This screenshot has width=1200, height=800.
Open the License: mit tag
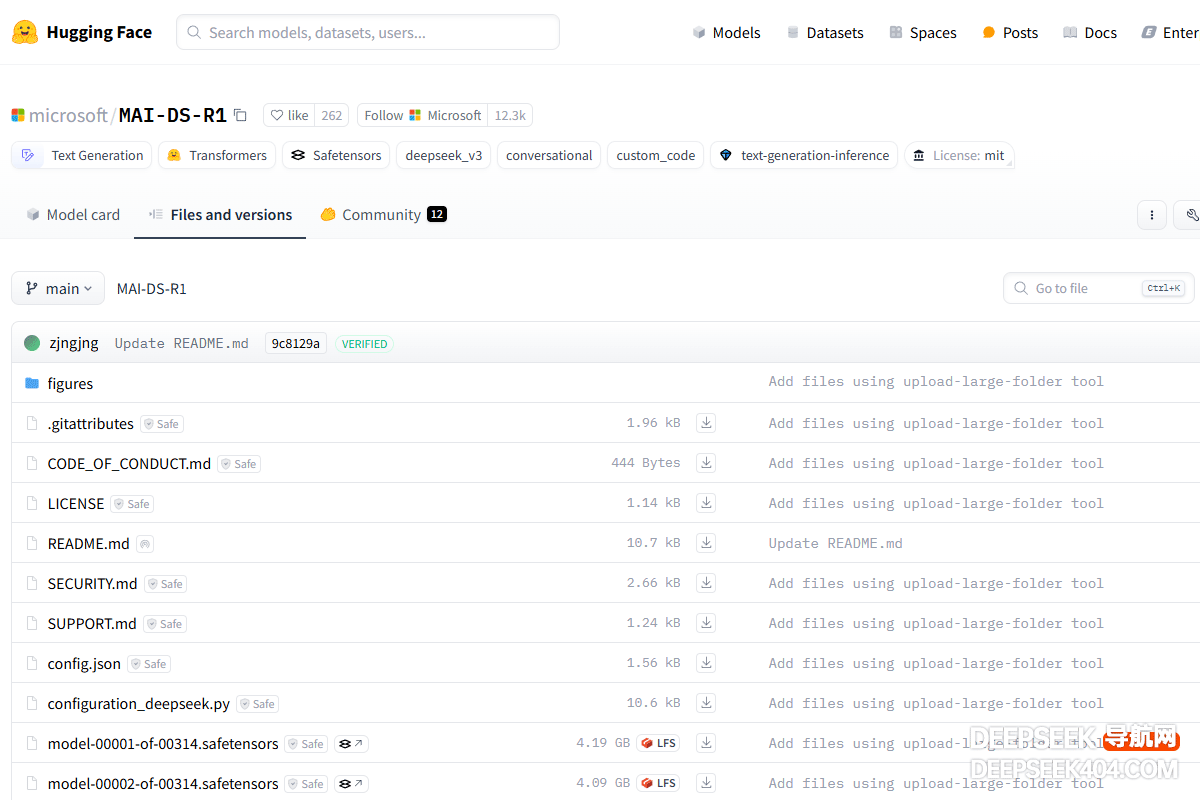pos(959,155)
